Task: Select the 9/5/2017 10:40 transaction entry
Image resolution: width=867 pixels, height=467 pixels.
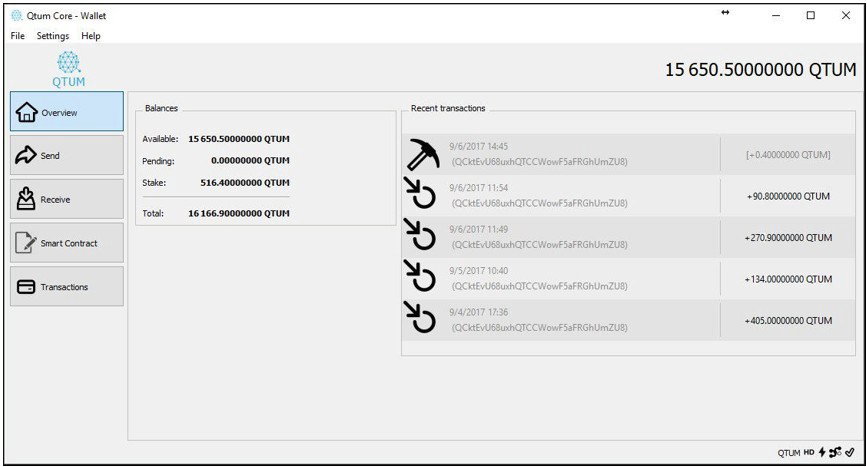Action: pyautogui.click(x=629, y=279)
